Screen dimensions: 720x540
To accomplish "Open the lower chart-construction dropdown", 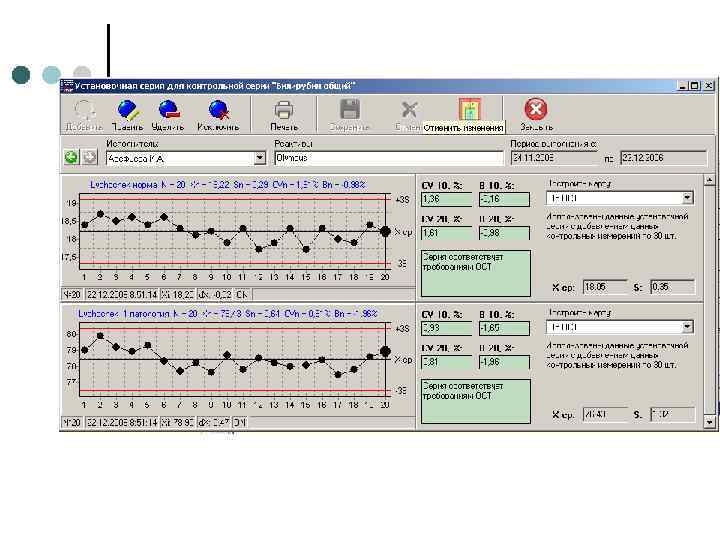I will tap(687, 327).
